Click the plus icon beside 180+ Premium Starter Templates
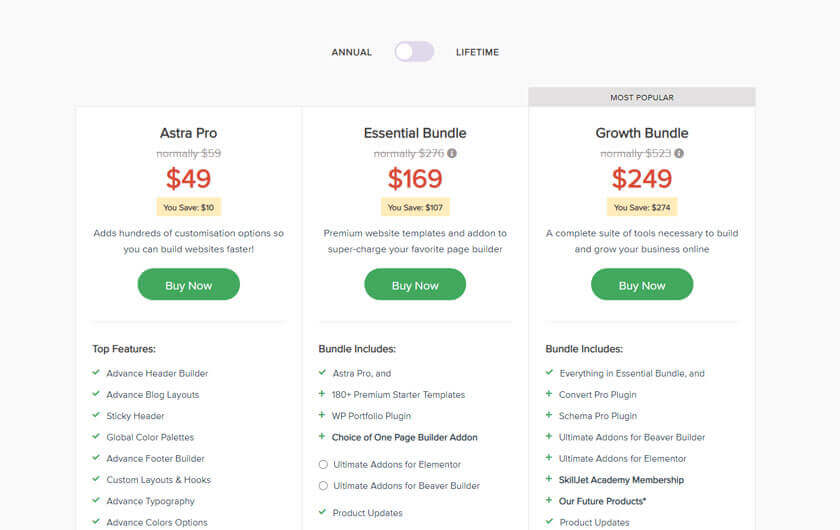The width and height of the screenshot is (840, 530). click(x=322, y=394)
